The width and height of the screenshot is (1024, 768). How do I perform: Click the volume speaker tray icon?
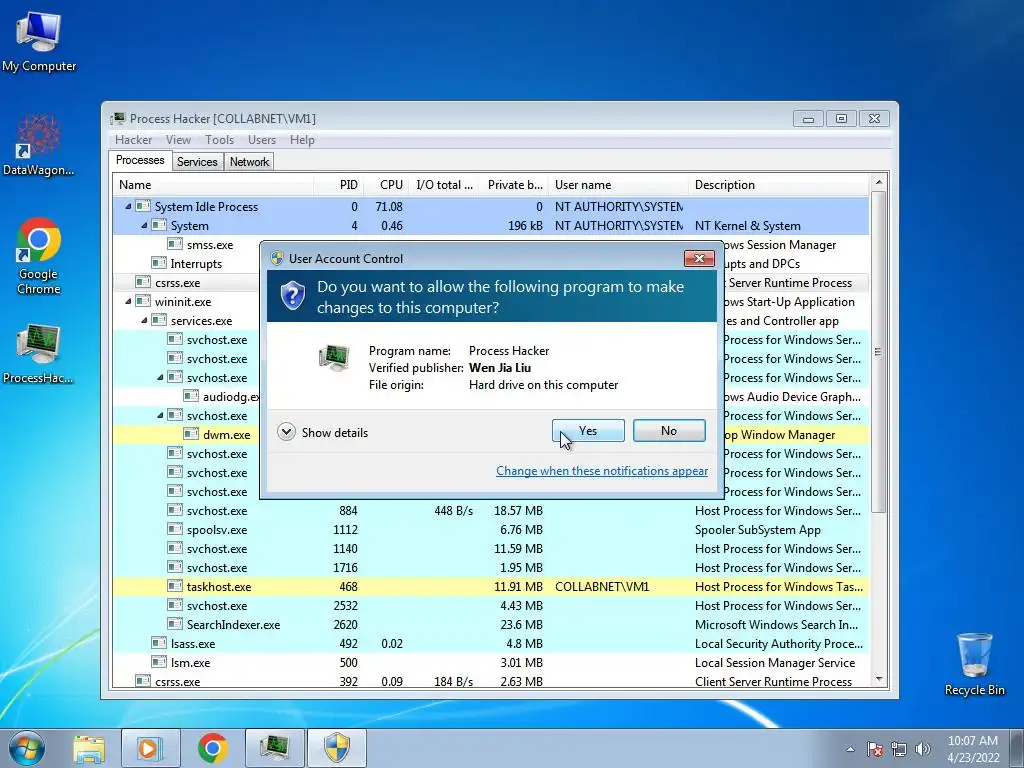923,749
